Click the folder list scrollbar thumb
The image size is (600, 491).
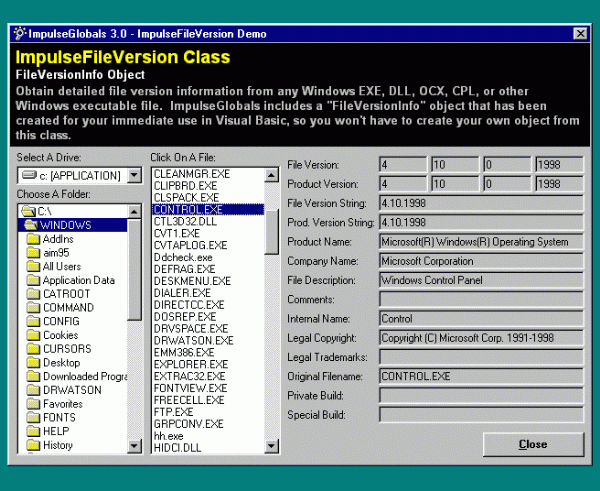(134, 269)
